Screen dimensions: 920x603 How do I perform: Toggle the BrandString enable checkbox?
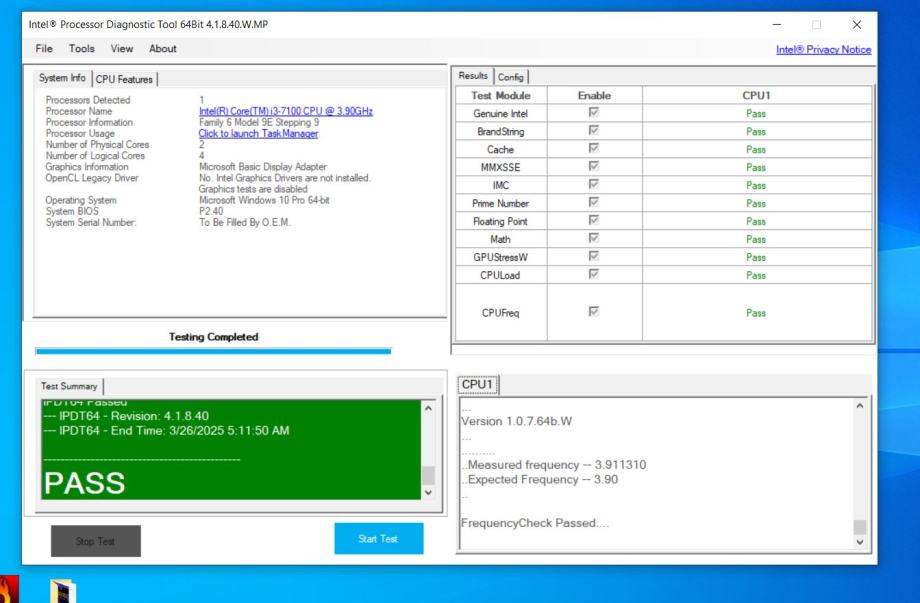[x=594, y=130]
